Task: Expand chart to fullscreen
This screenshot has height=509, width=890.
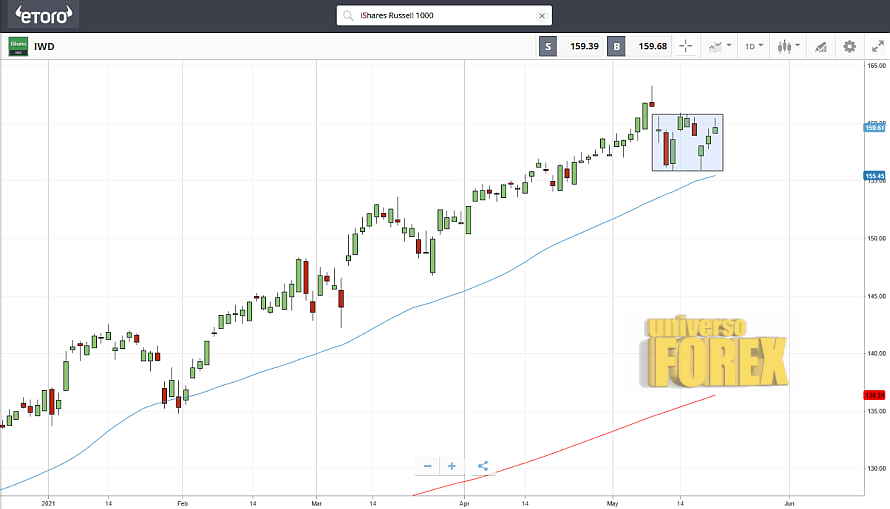Action: coord(877,46)
